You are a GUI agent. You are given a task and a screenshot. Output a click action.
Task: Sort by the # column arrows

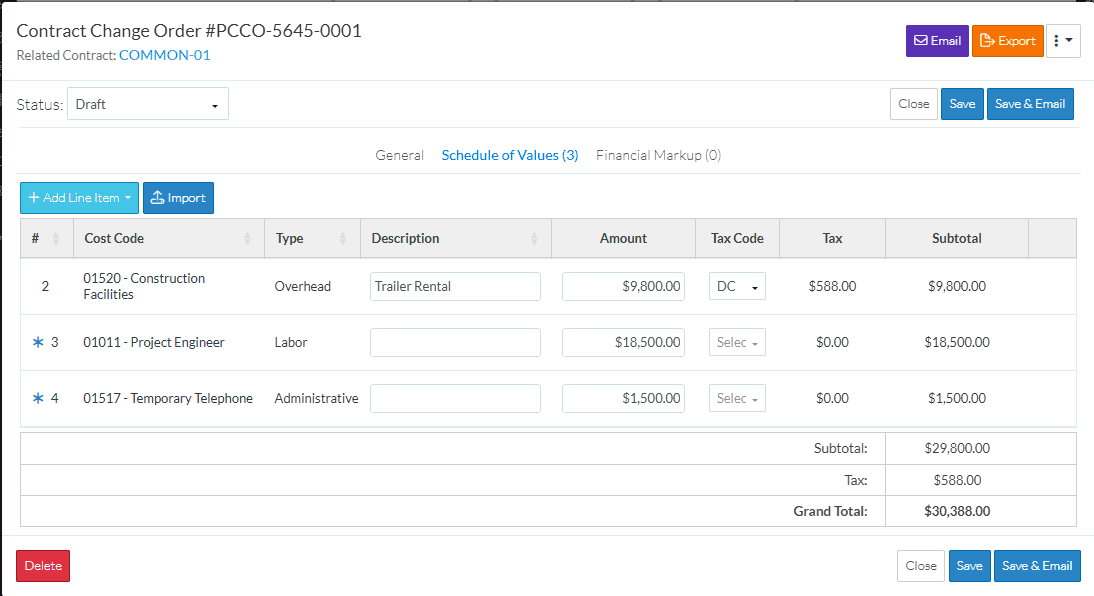point(56,239)
